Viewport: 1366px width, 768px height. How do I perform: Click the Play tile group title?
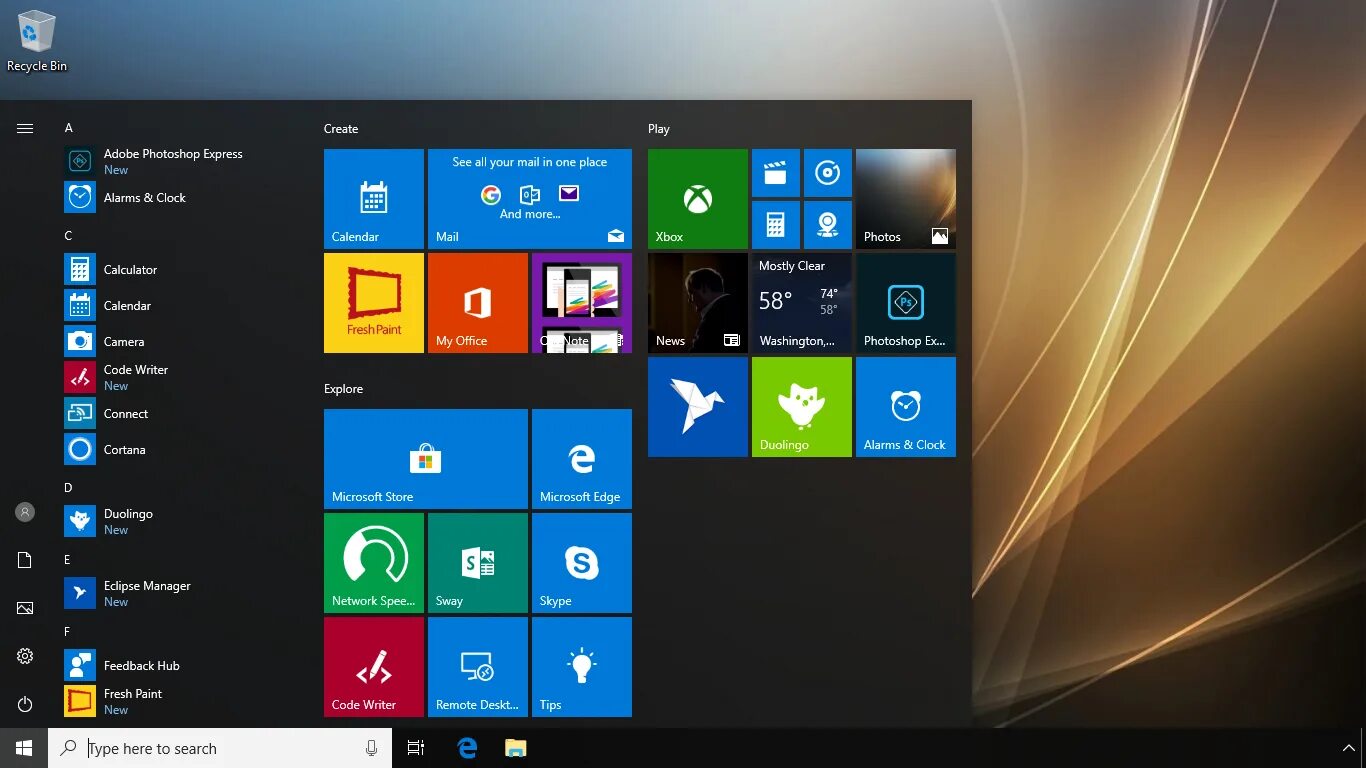658,129
